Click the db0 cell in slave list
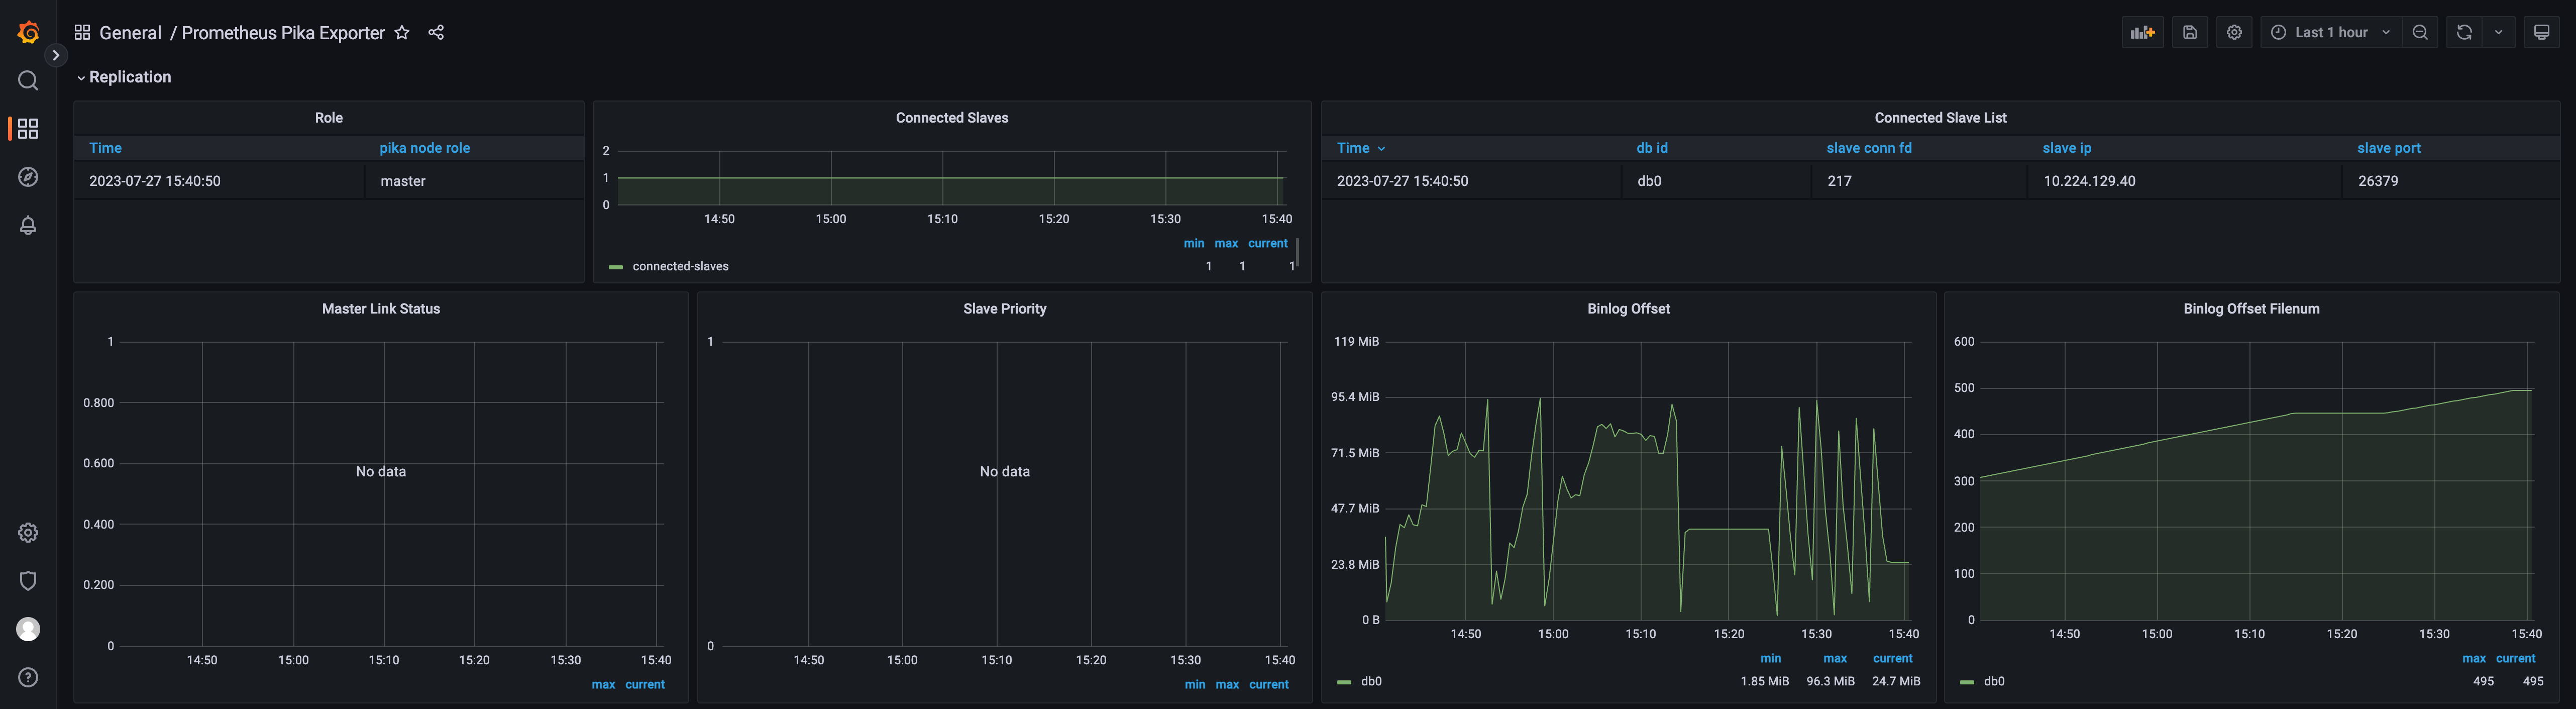The height and width of the screenshot is (709, 2576). tap(1716, 181)
